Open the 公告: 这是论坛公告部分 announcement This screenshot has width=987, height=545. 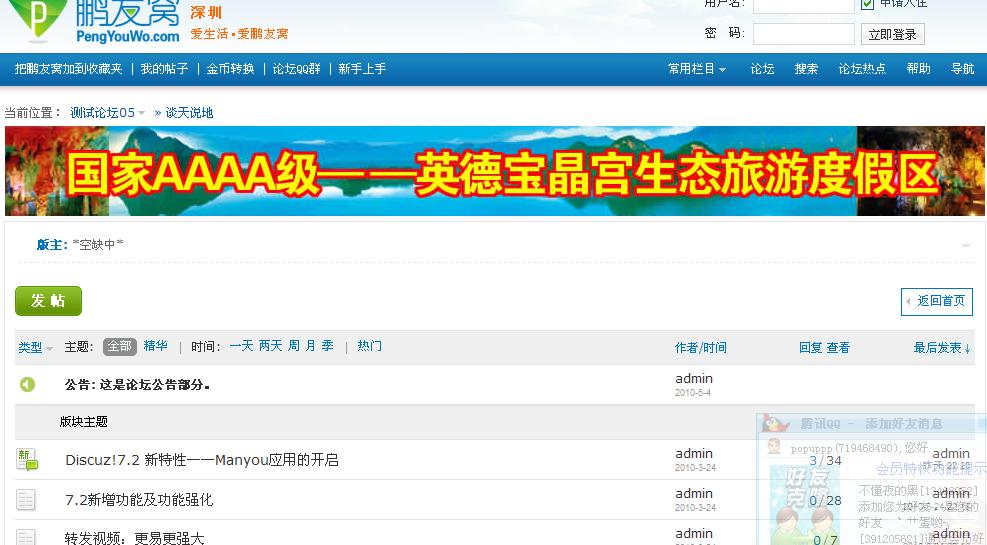pos(137,385)
